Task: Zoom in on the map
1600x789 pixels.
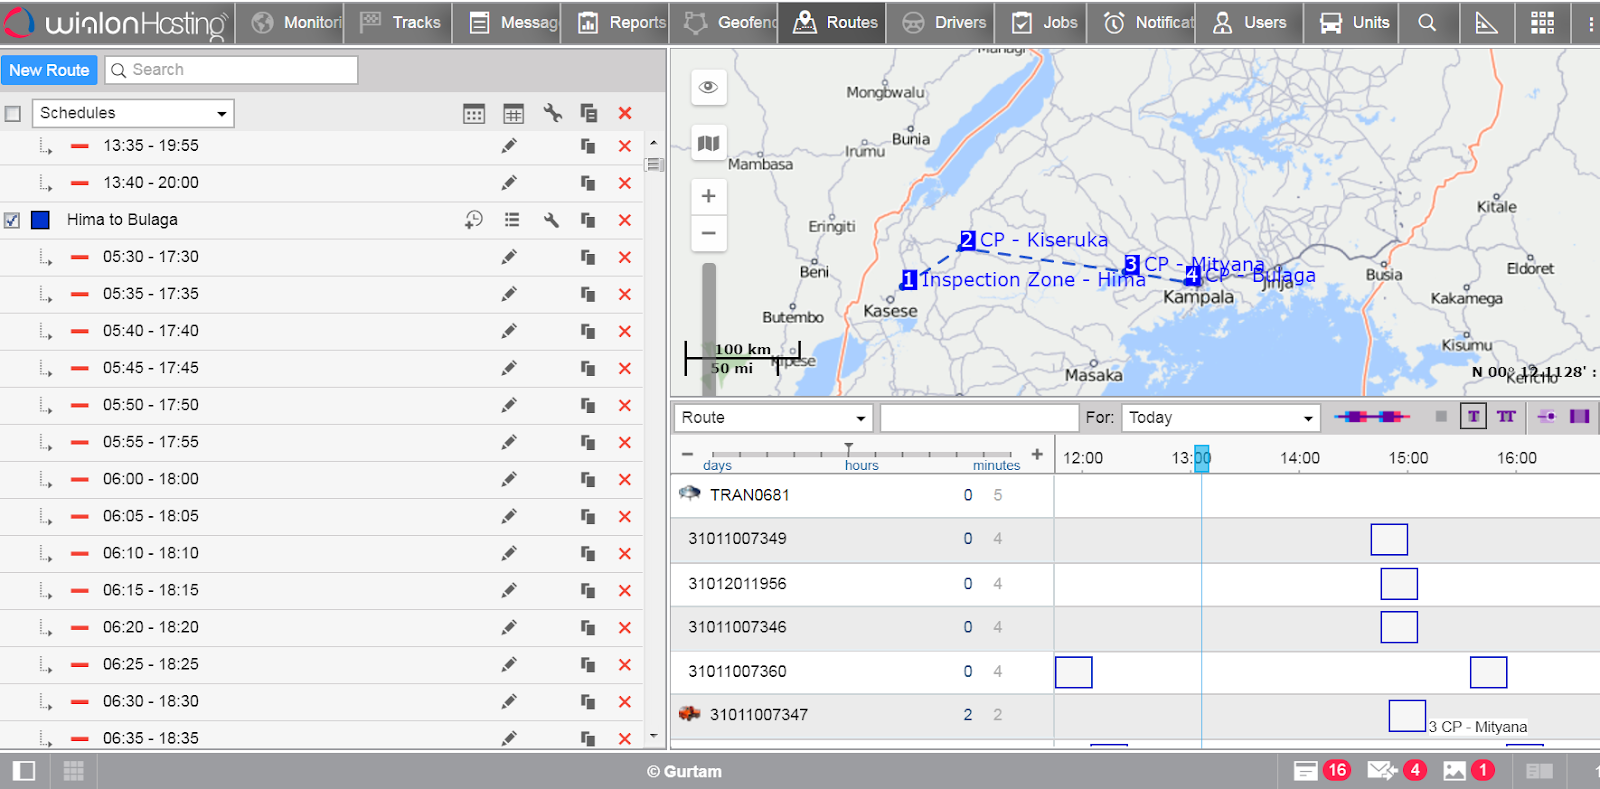Action: coord(708,196)
